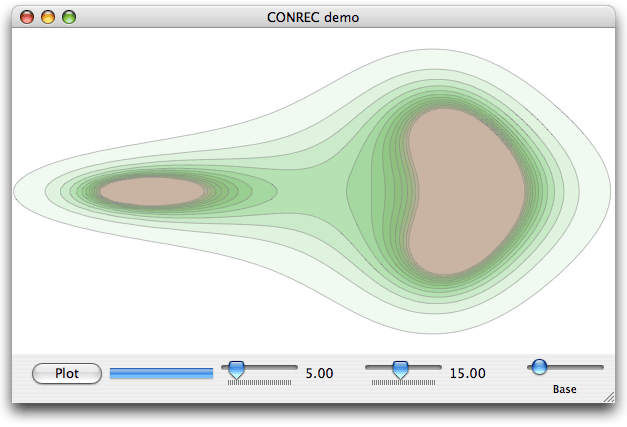This screenshot has width=627, height=427.
Task: Click the CONREC demo title bar text
Action: pyautogui.click(x=314, y=17)
